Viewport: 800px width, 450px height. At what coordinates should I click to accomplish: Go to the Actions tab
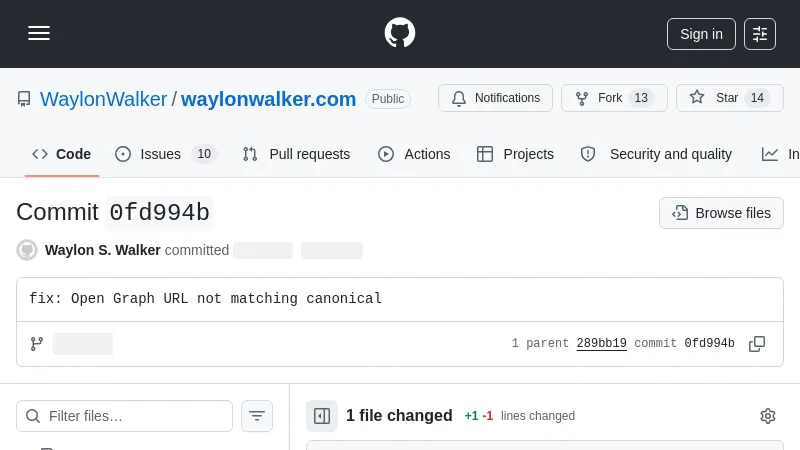414,154
